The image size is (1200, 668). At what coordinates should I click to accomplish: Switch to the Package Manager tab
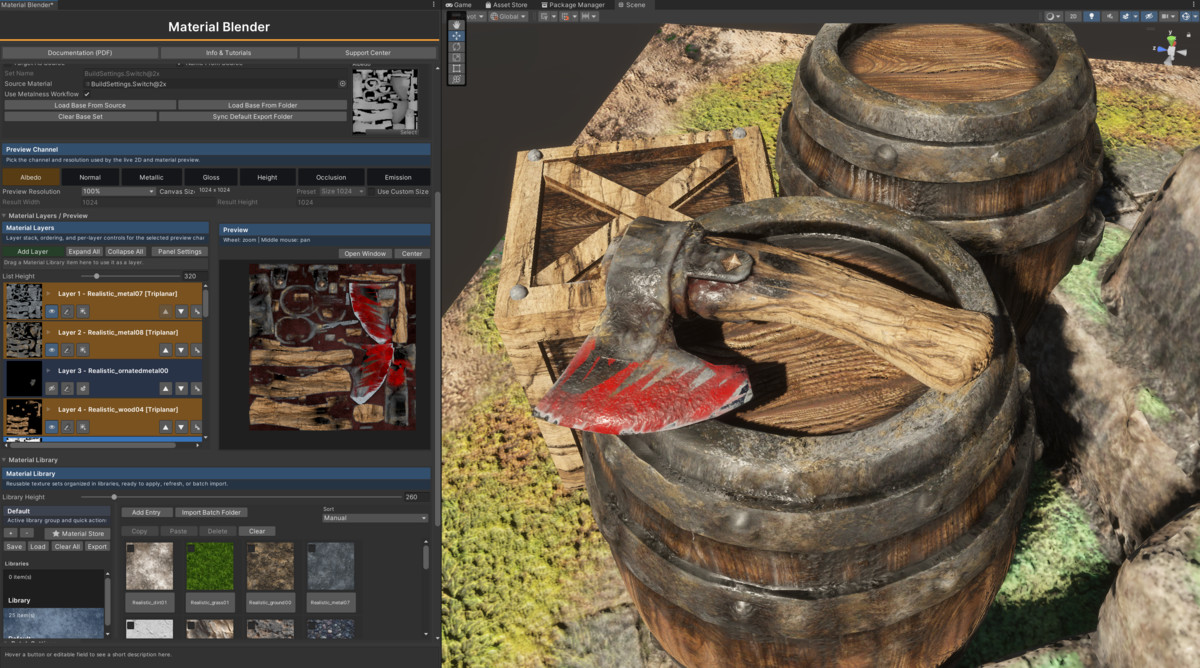click(573, 5)
